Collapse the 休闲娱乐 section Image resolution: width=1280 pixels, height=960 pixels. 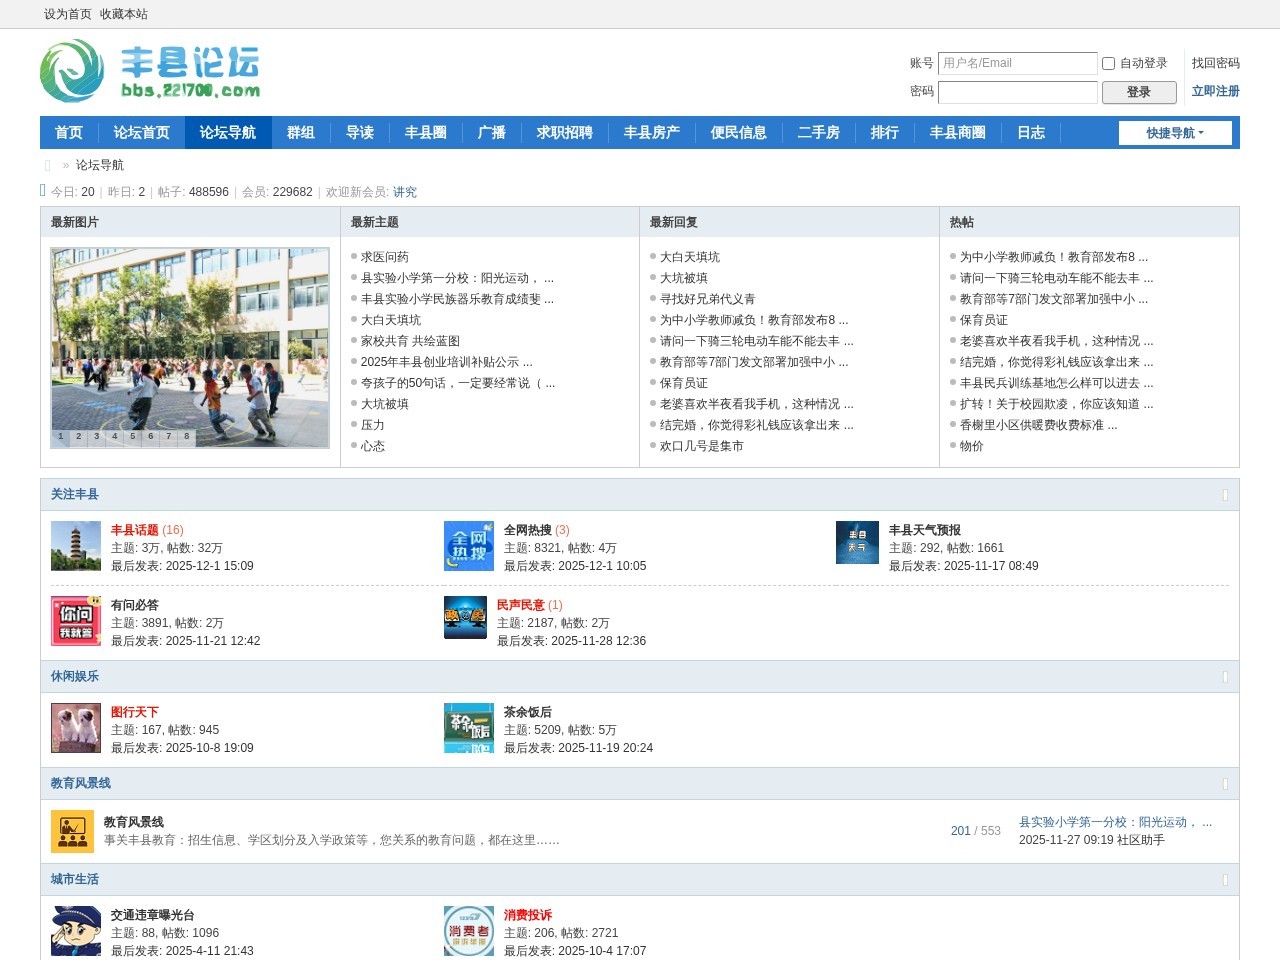[x=1225, y=677]
